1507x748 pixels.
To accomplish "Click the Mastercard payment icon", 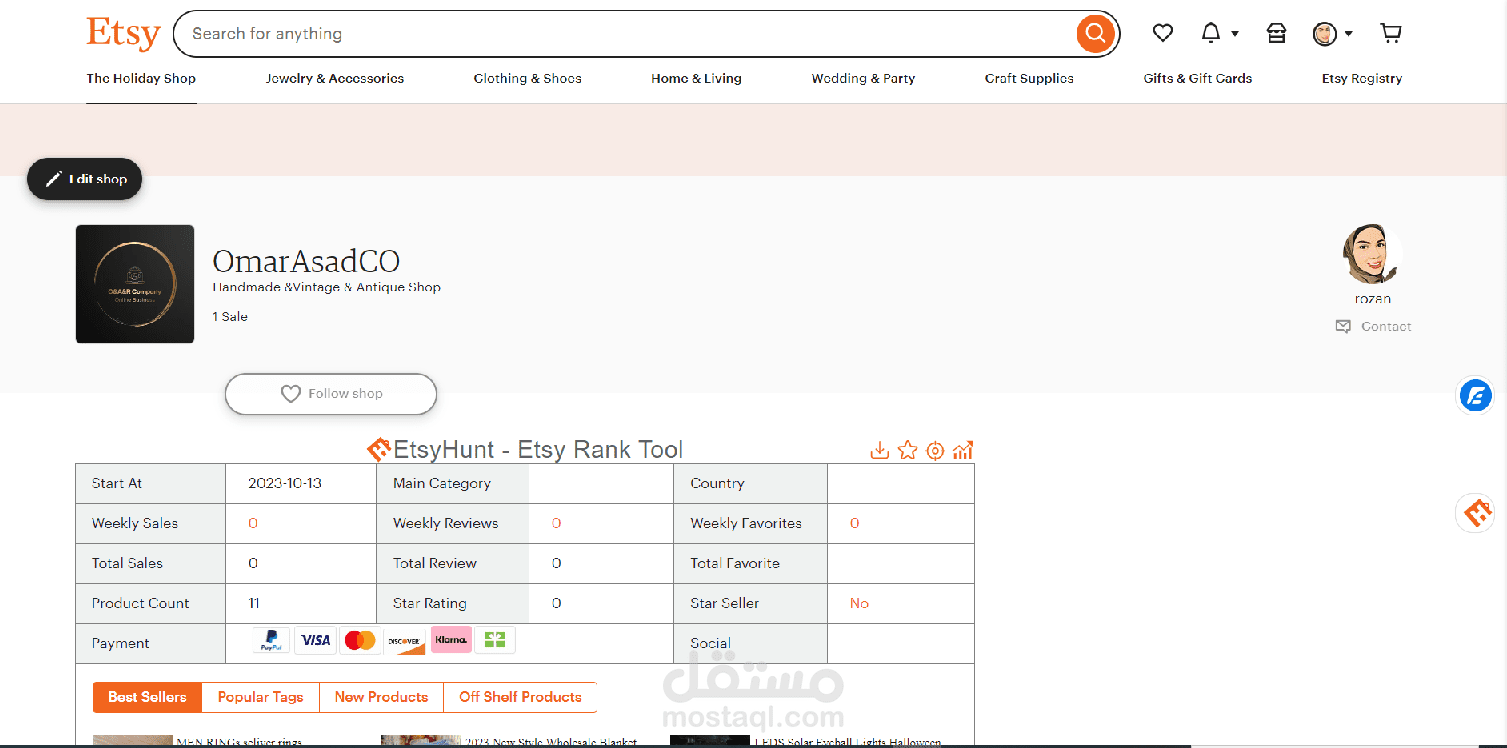I will coord(360,640).
